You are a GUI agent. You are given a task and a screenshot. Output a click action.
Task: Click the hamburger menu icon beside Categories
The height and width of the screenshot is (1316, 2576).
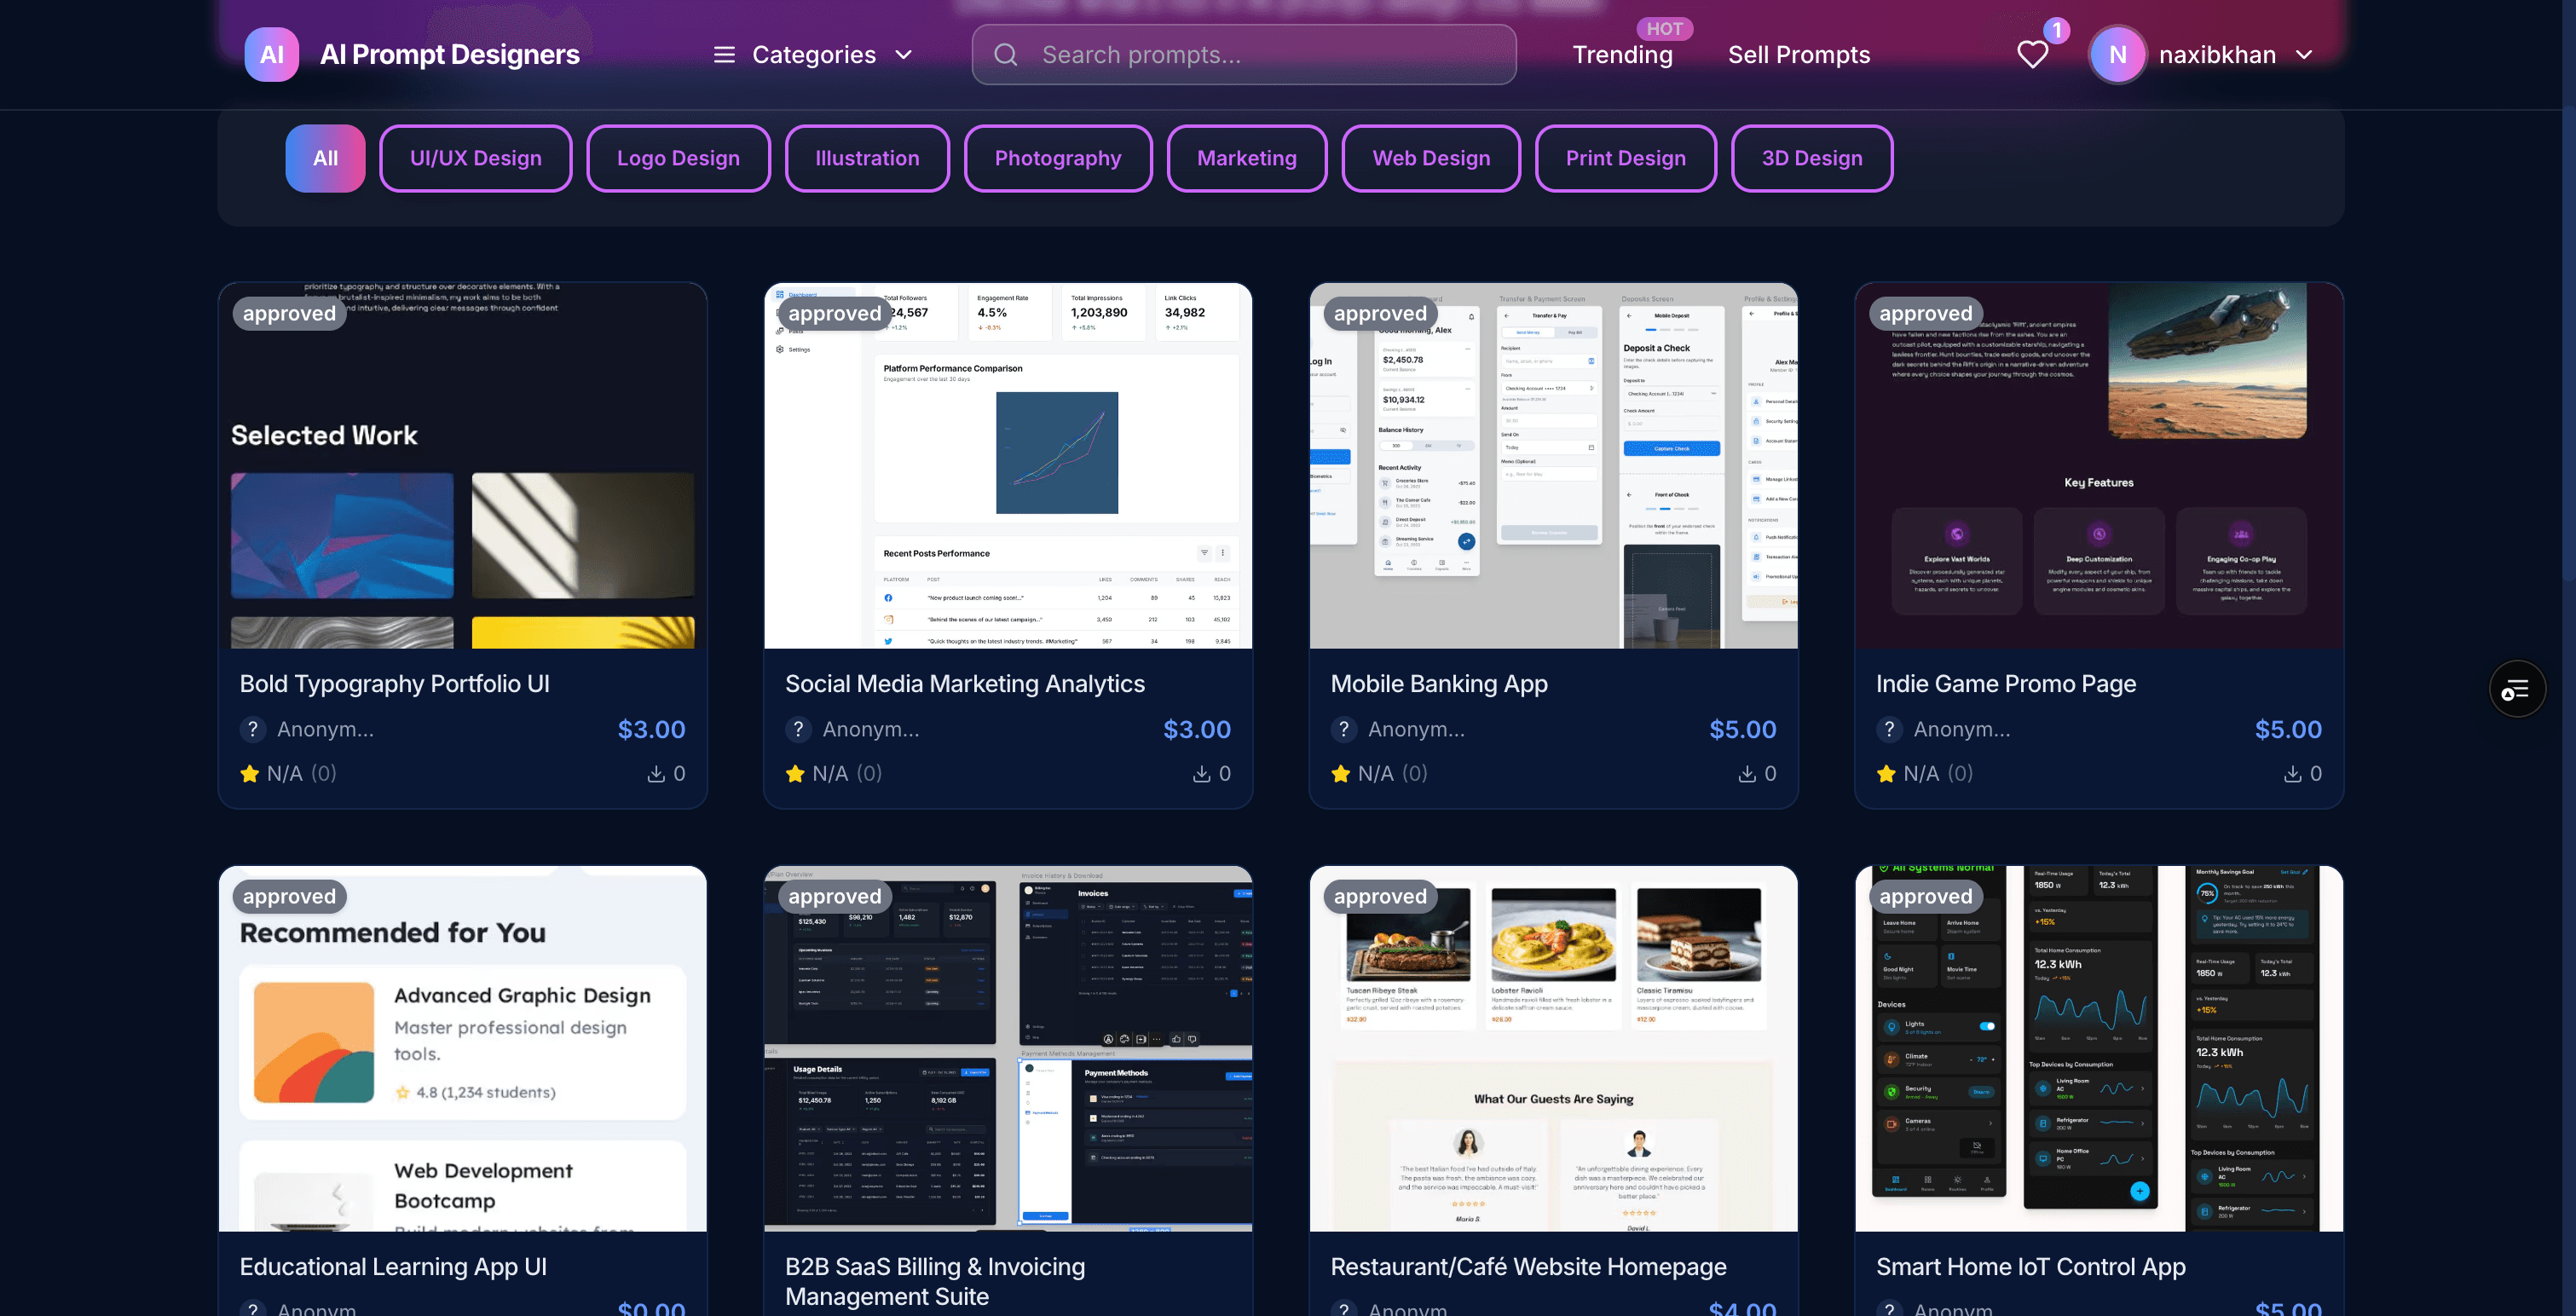pyautogui.click(x=724, y=55)
